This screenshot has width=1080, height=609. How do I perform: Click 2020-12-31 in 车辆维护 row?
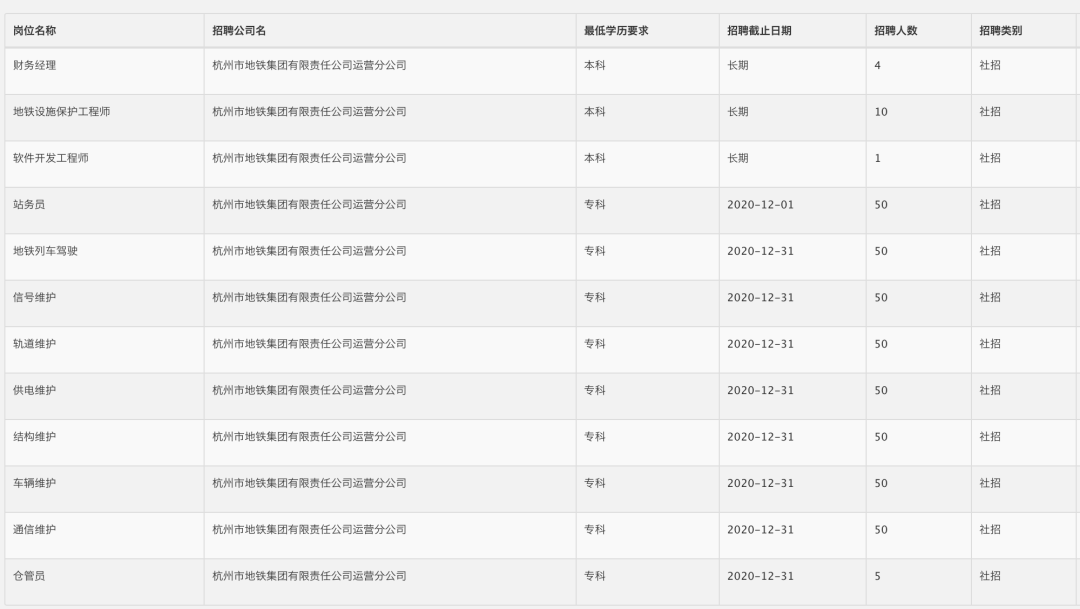tap(760, 484)
